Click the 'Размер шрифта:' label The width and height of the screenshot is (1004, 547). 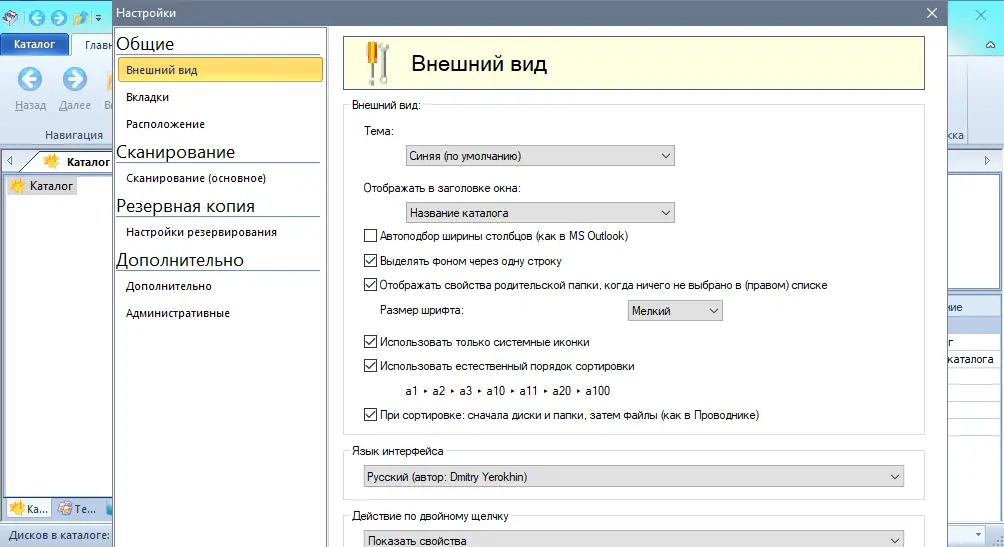click(x=421, y=310)
